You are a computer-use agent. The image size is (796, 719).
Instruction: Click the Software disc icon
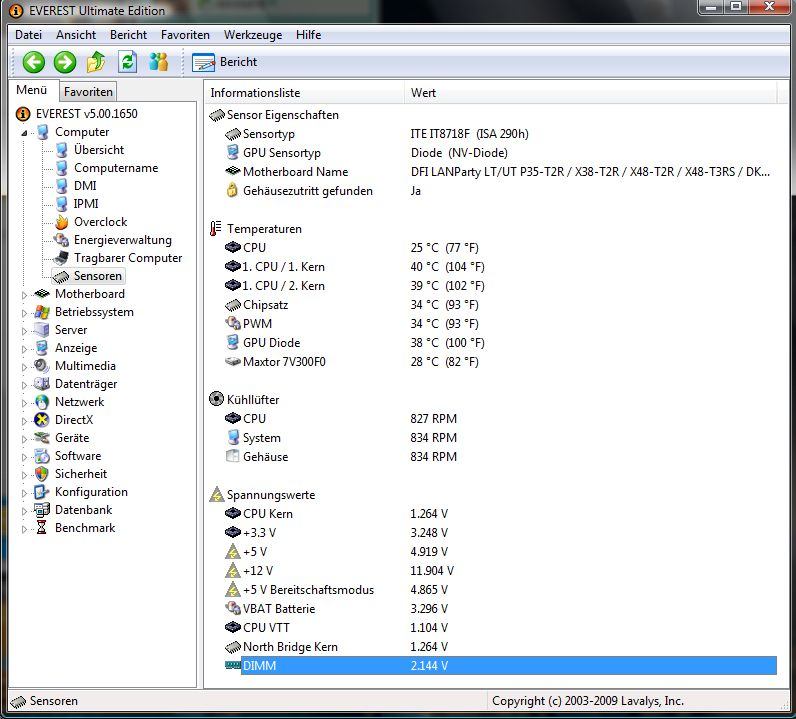pyautogui.click(x=42, y=455)
